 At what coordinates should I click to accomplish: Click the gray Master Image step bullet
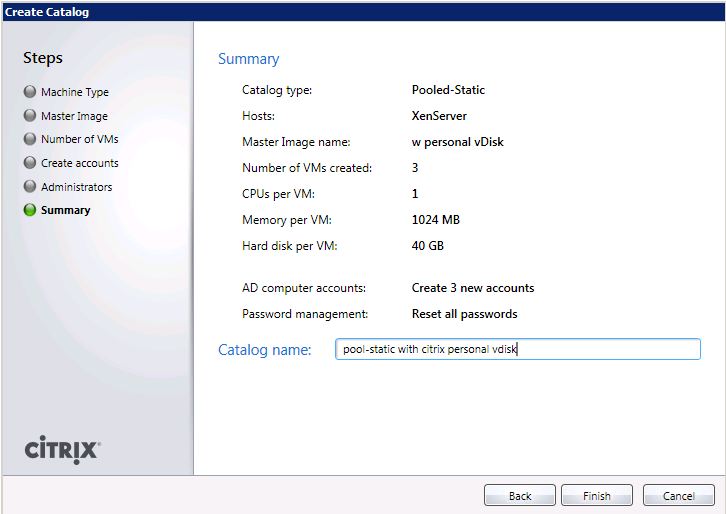tap(30, 115)
